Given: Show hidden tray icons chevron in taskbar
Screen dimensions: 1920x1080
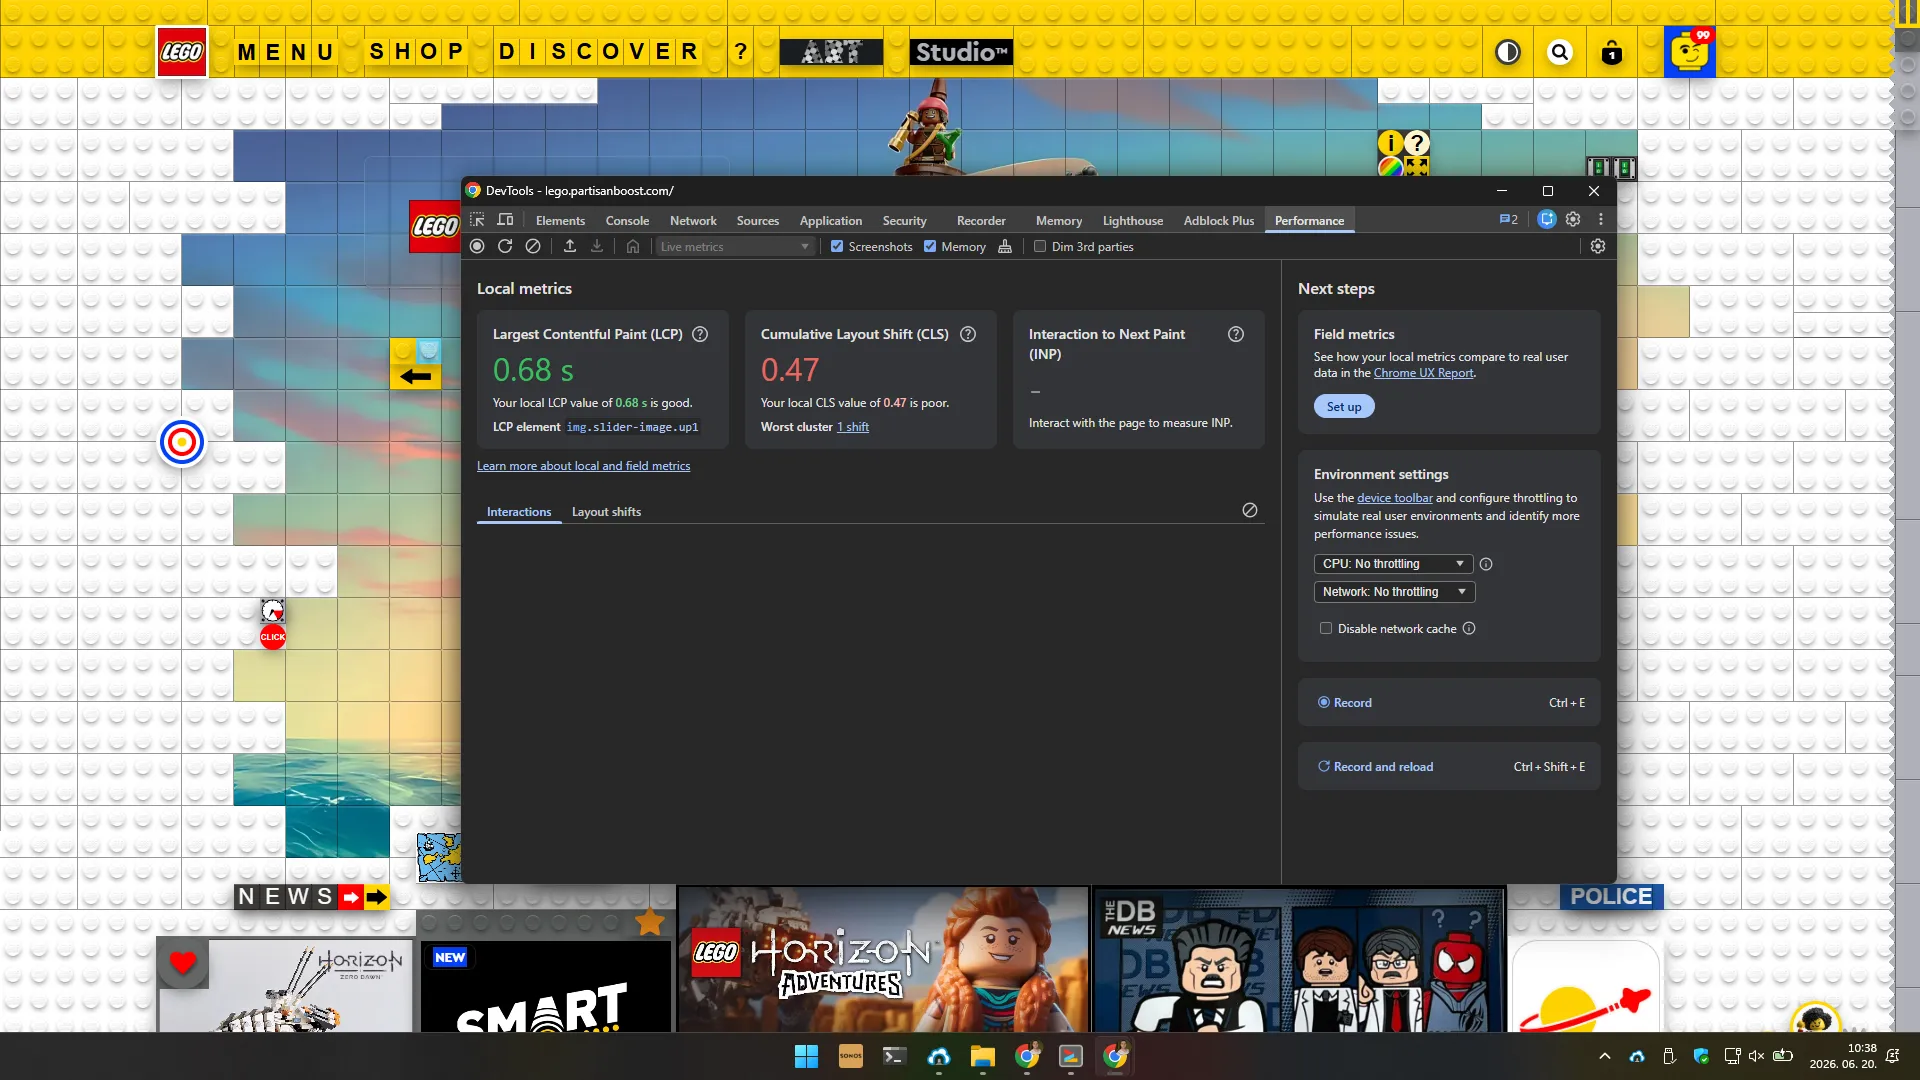Looking at the screenshot, I should pos(1605,1056).
